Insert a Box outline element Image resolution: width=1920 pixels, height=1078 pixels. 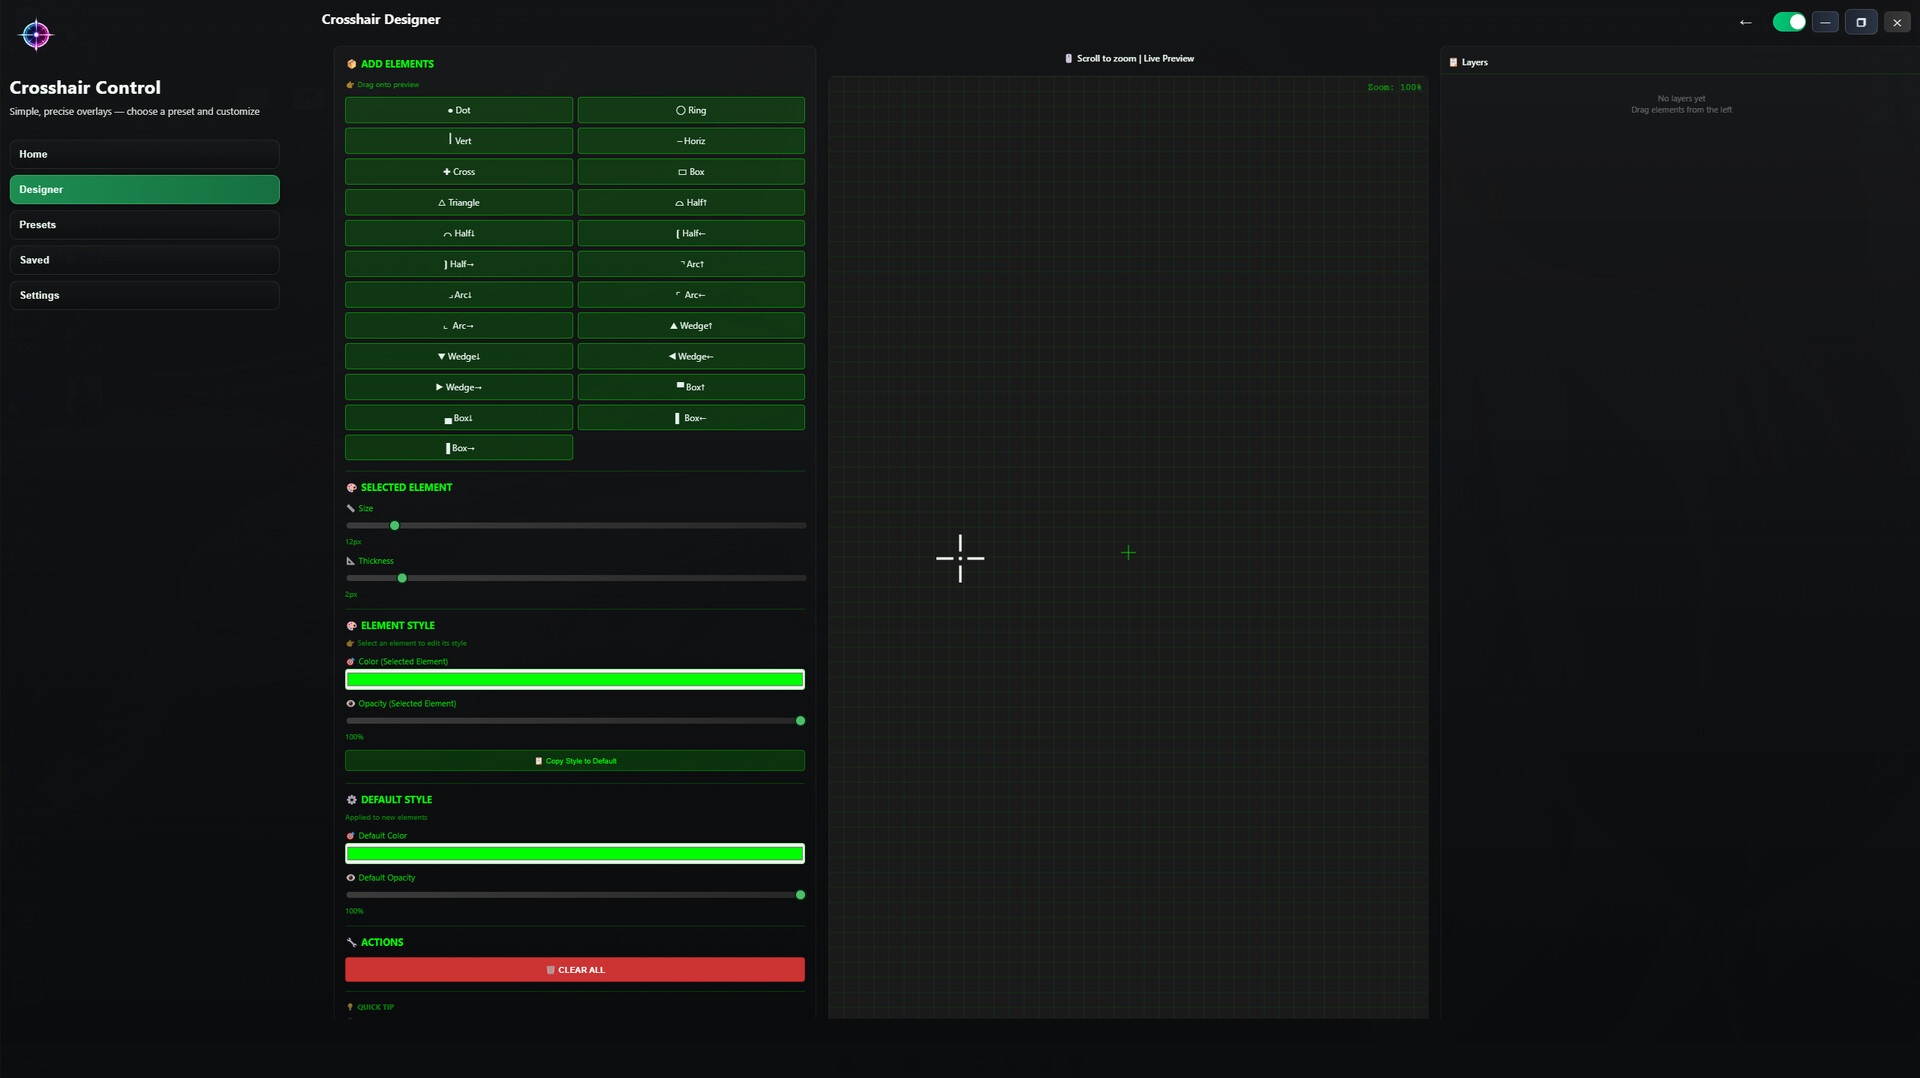(690, 172)
